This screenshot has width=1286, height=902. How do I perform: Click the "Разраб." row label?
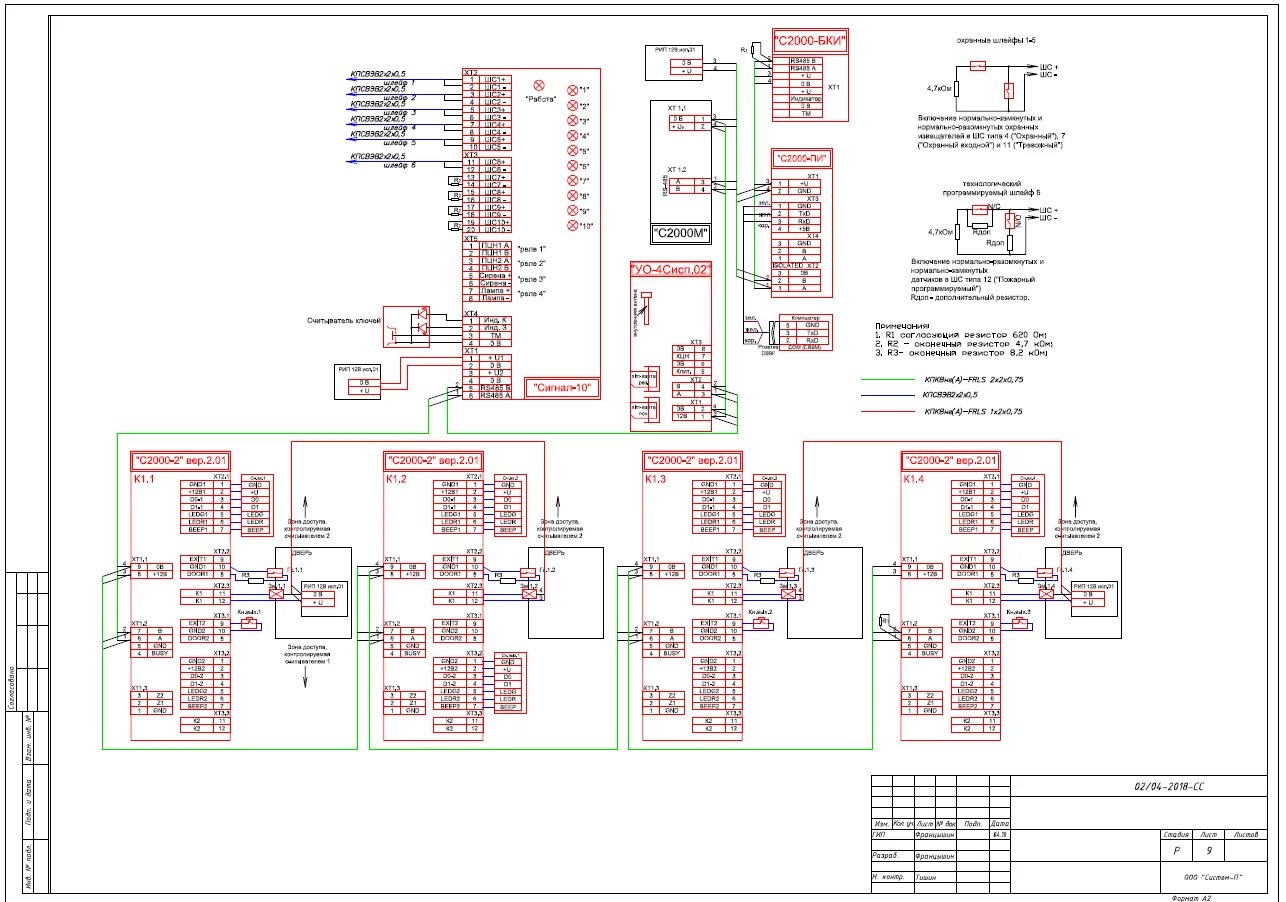point(884,856)
